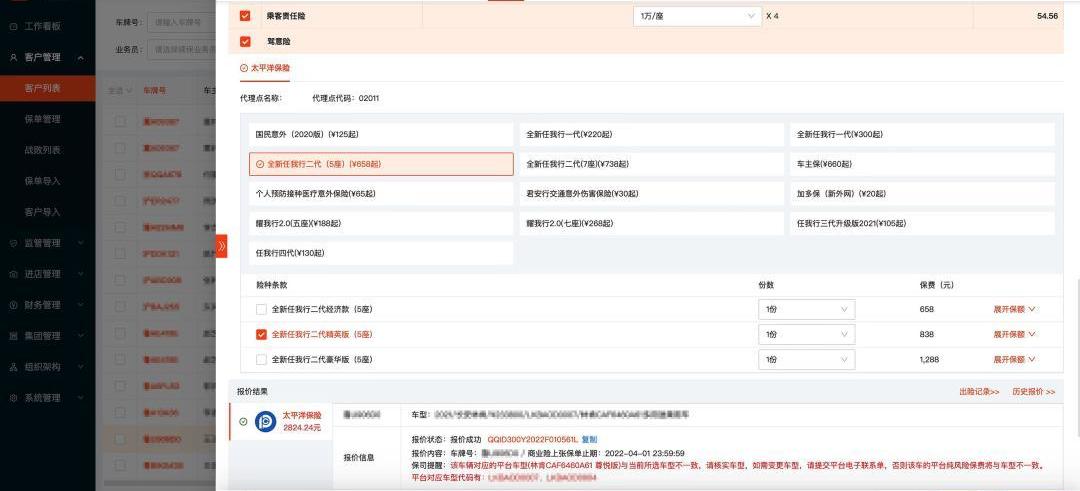Expand 财务管理 menu chevron
1080x491 pixels.
[x=81, y=305]
